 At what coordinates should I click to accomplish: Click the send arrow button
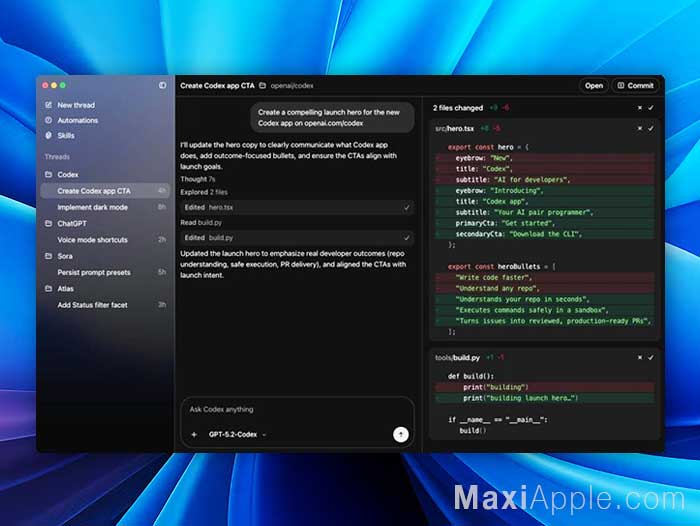click(x=400, y=434)
